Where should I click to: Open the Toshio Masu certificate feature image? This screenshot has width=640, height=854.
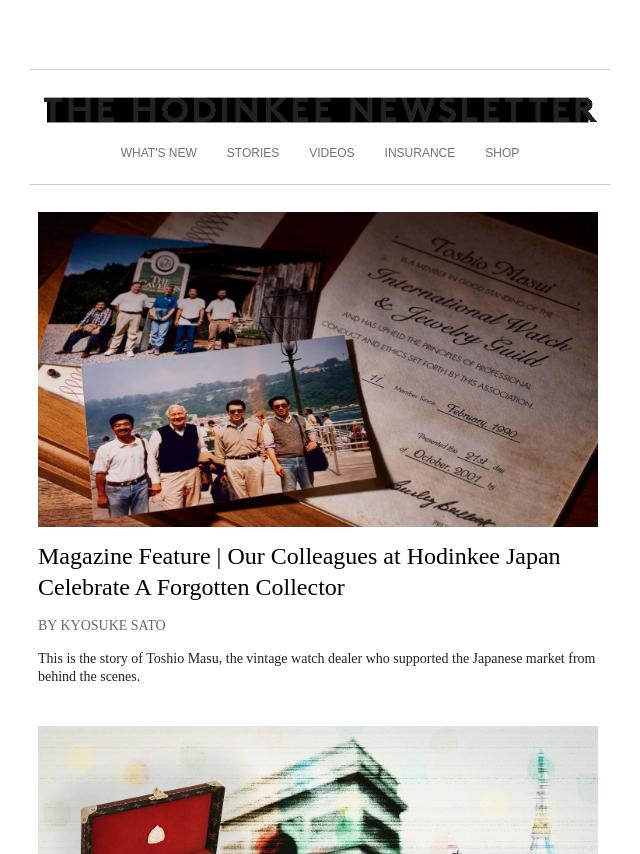tap(318, 369)
